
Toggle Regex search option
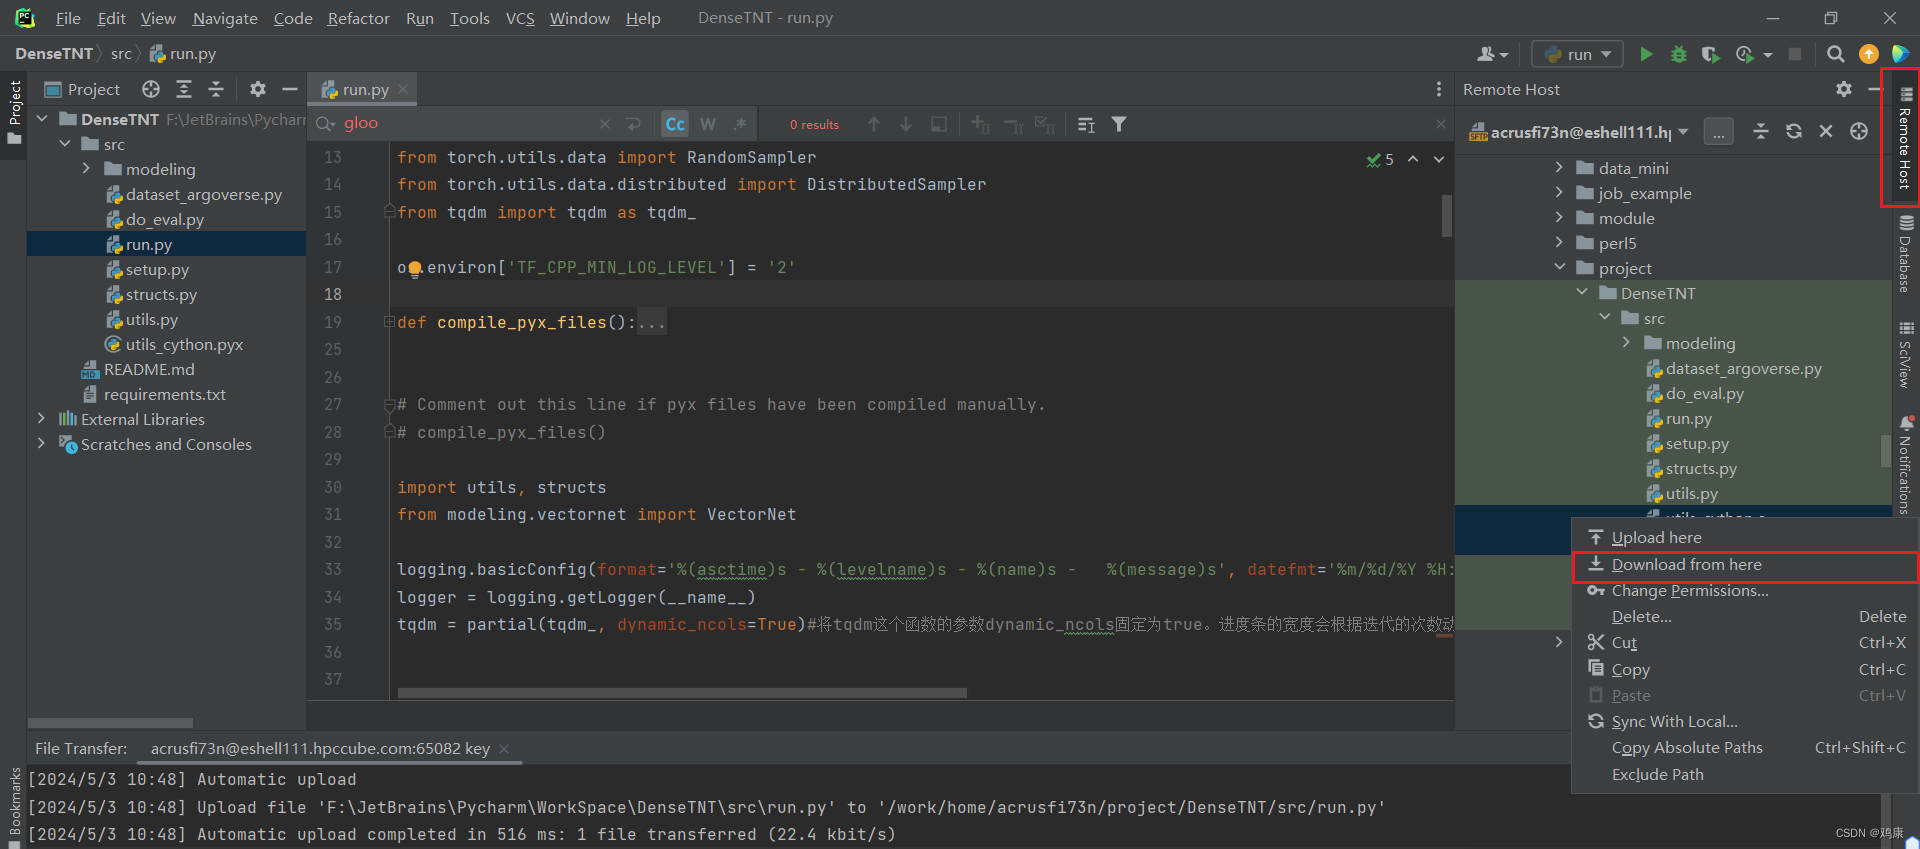click(x=740, y=124)
